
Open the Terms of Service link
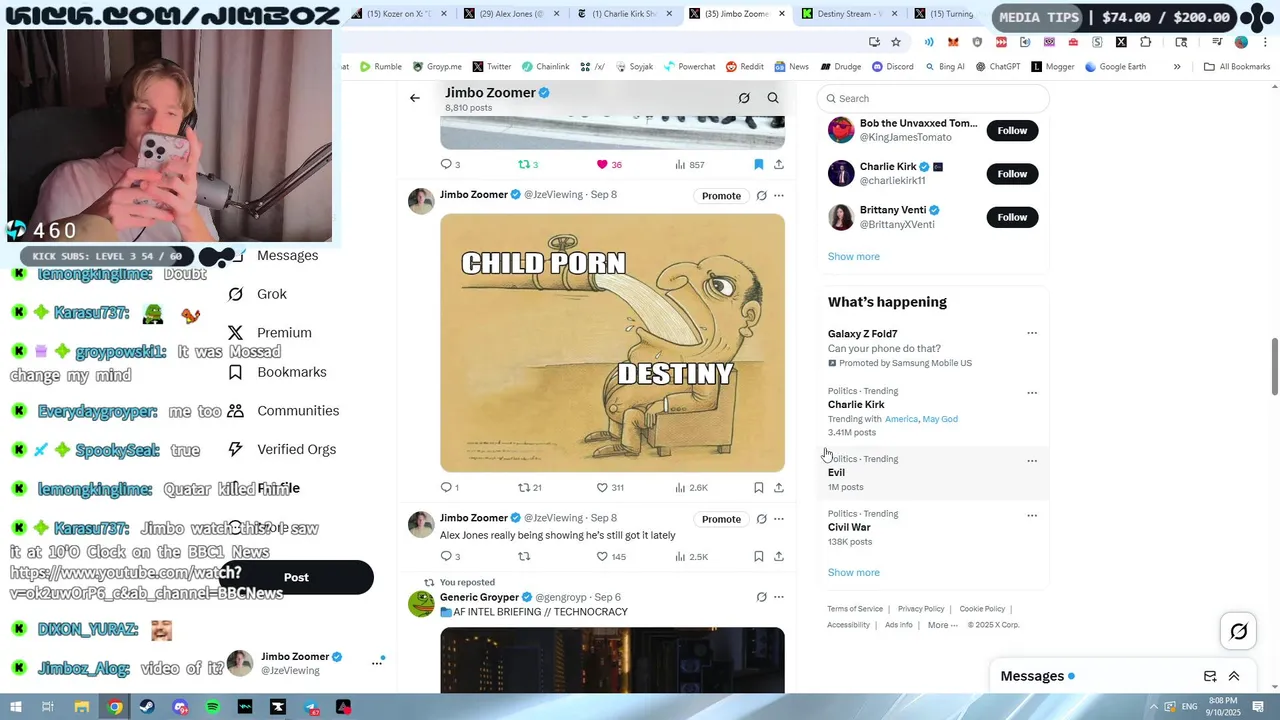pyautogui.click(x=855, y=609)
